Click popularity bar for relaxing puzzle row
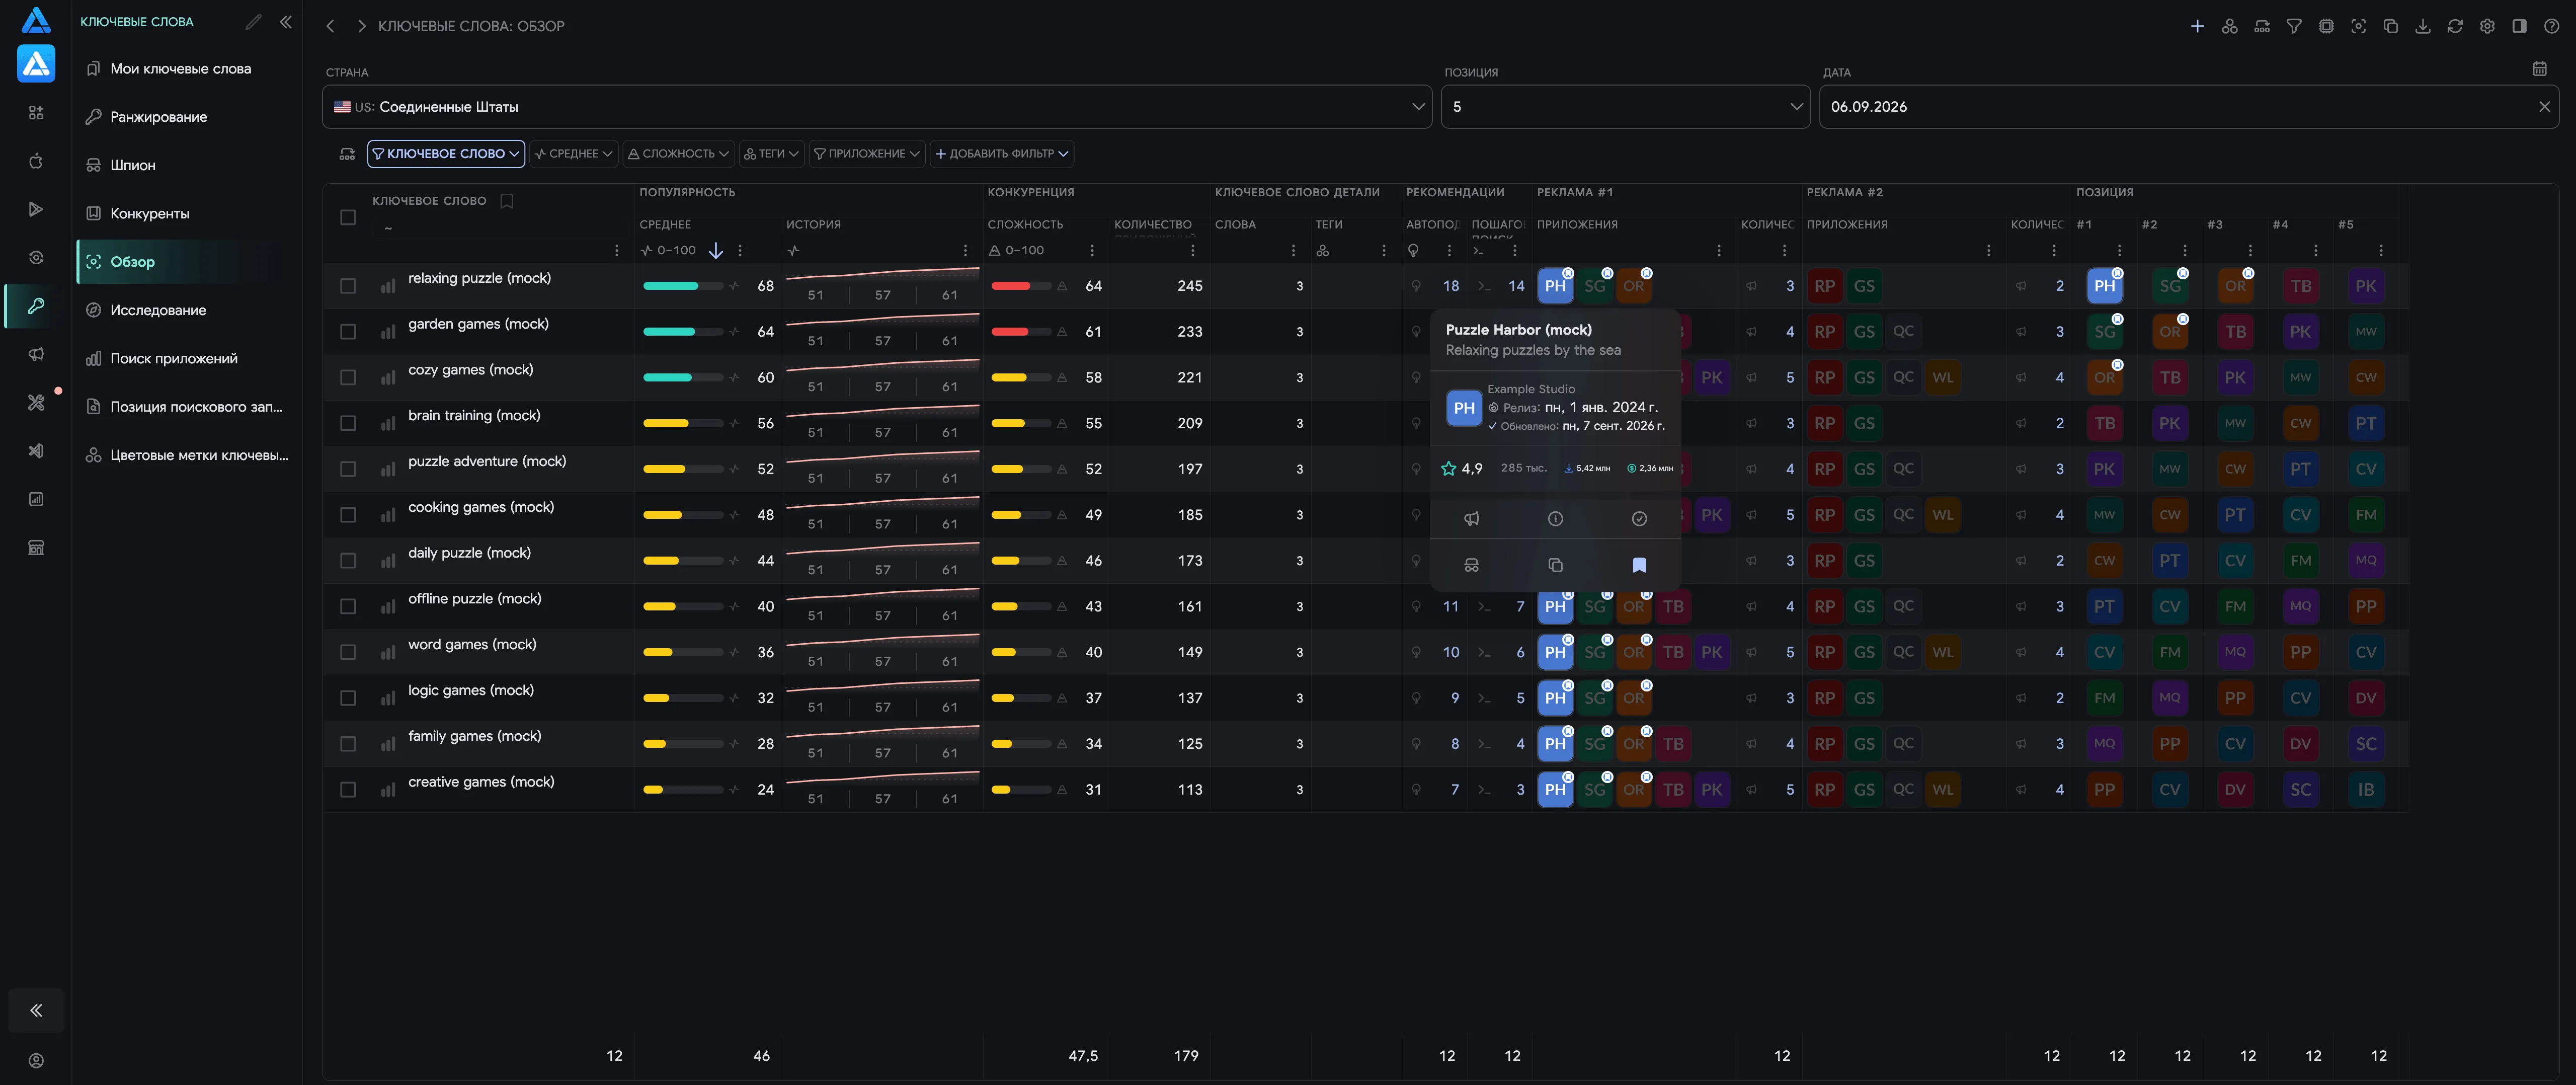Viewport: 2576px width, 1085px height. coord(683,286)
